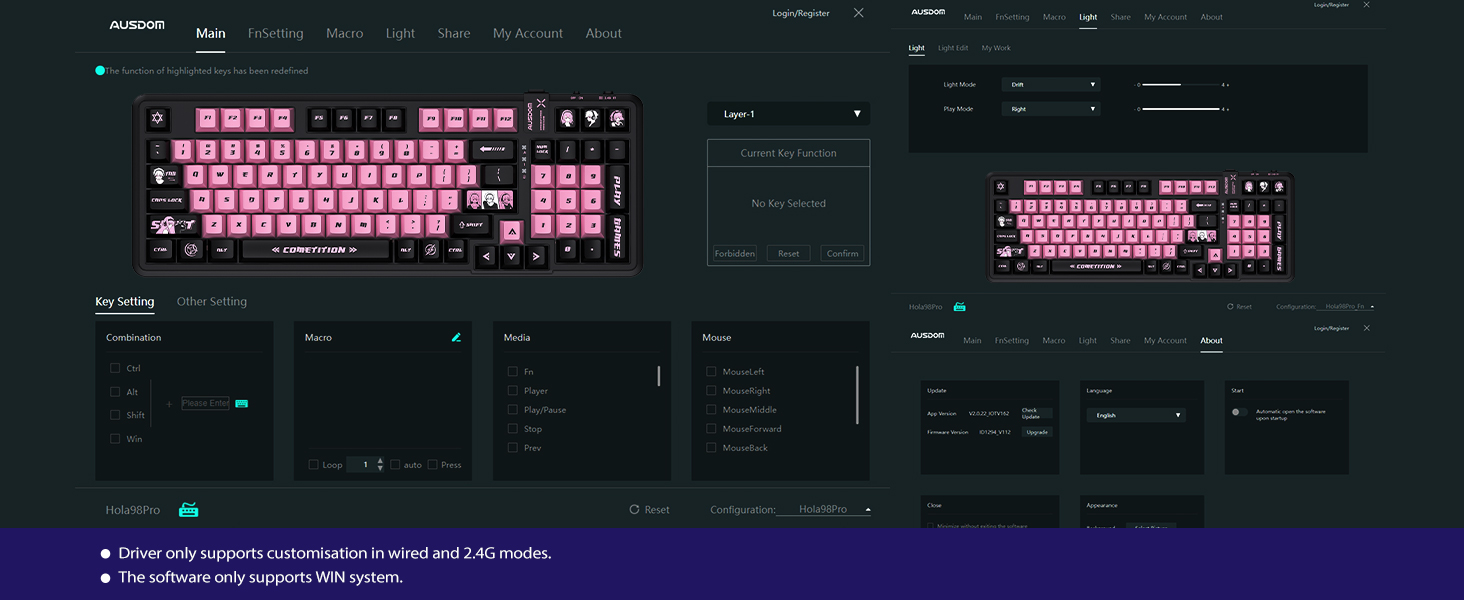Check the MouseLeft checkbox
Image resolution: width=1464 pixels, height=600 pixels.
[x=712, y=372]
